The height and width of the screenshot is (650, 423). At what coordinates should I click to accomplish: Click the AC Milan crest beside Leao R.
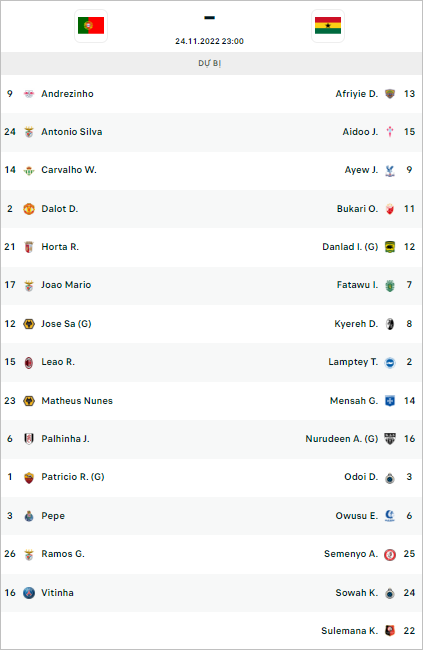(29, 362)
